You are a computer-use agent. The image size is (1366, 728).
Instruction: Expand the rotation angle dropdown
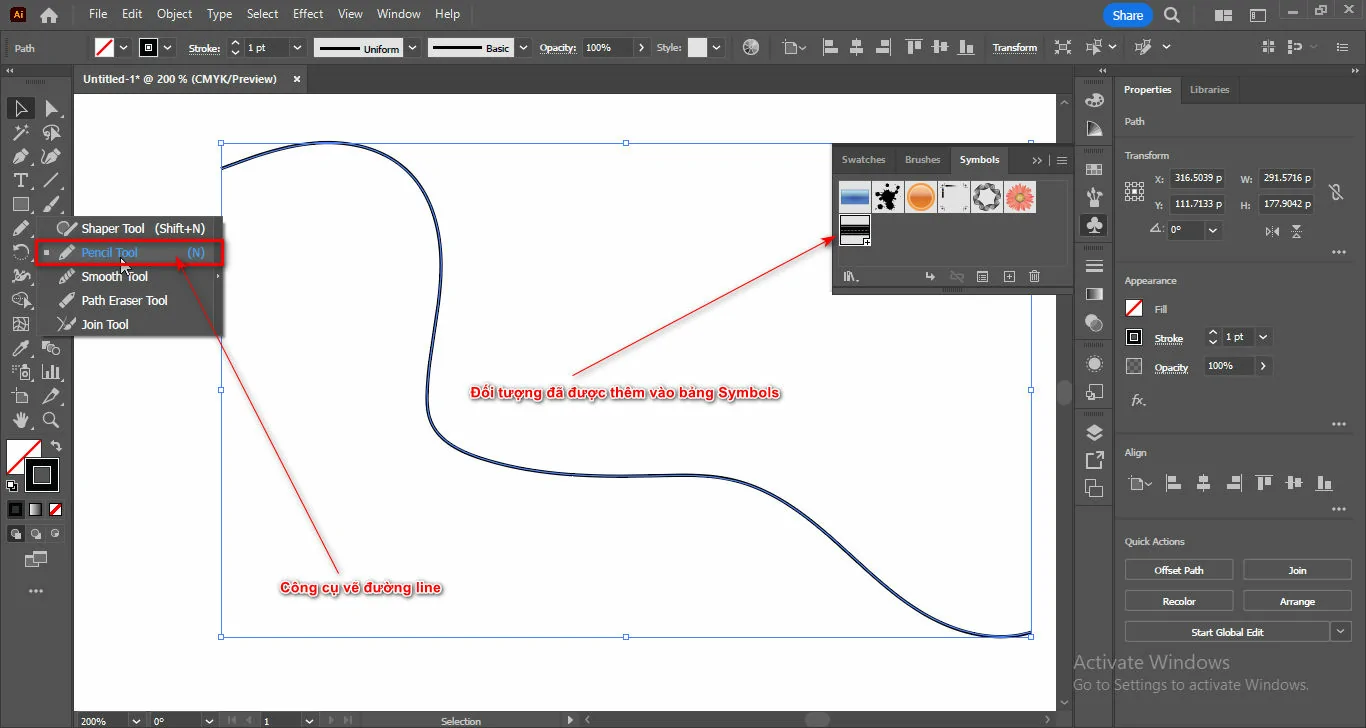tap(1213, 230)
